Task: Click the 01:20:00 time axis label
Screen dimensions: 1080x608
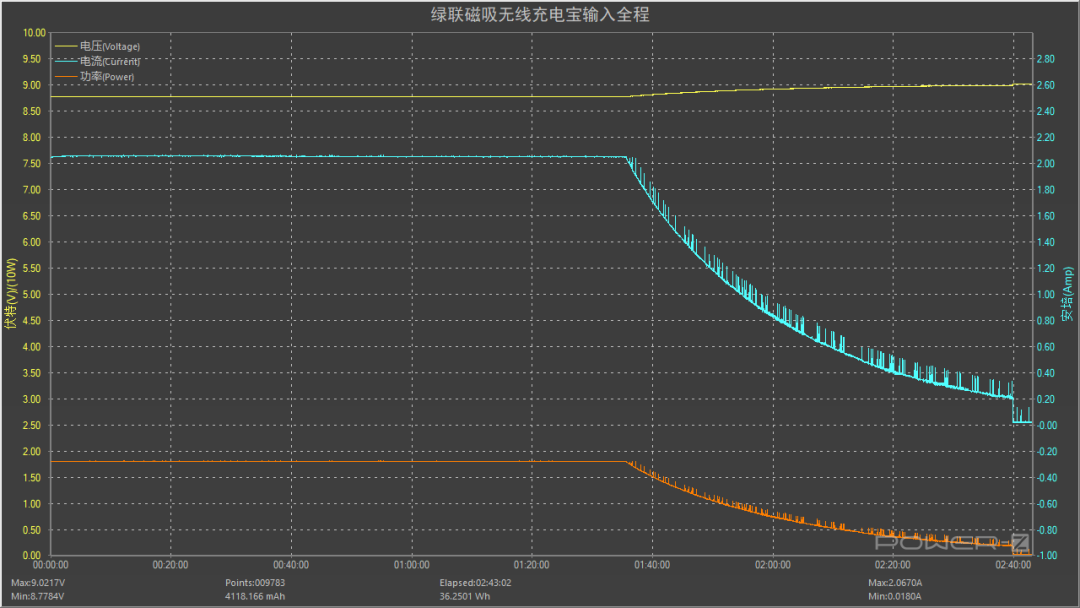Action: tap(532, 565)
